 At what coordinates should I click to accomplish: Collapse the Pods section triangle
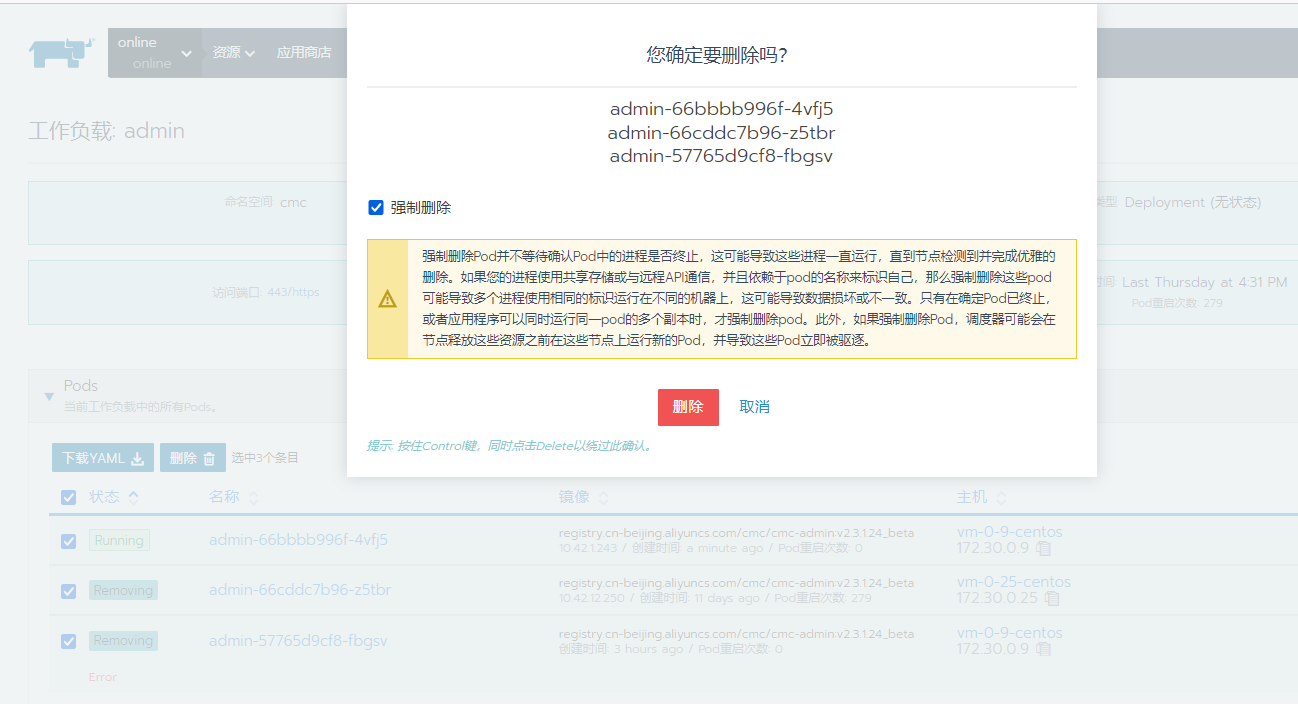coord(49,396)
